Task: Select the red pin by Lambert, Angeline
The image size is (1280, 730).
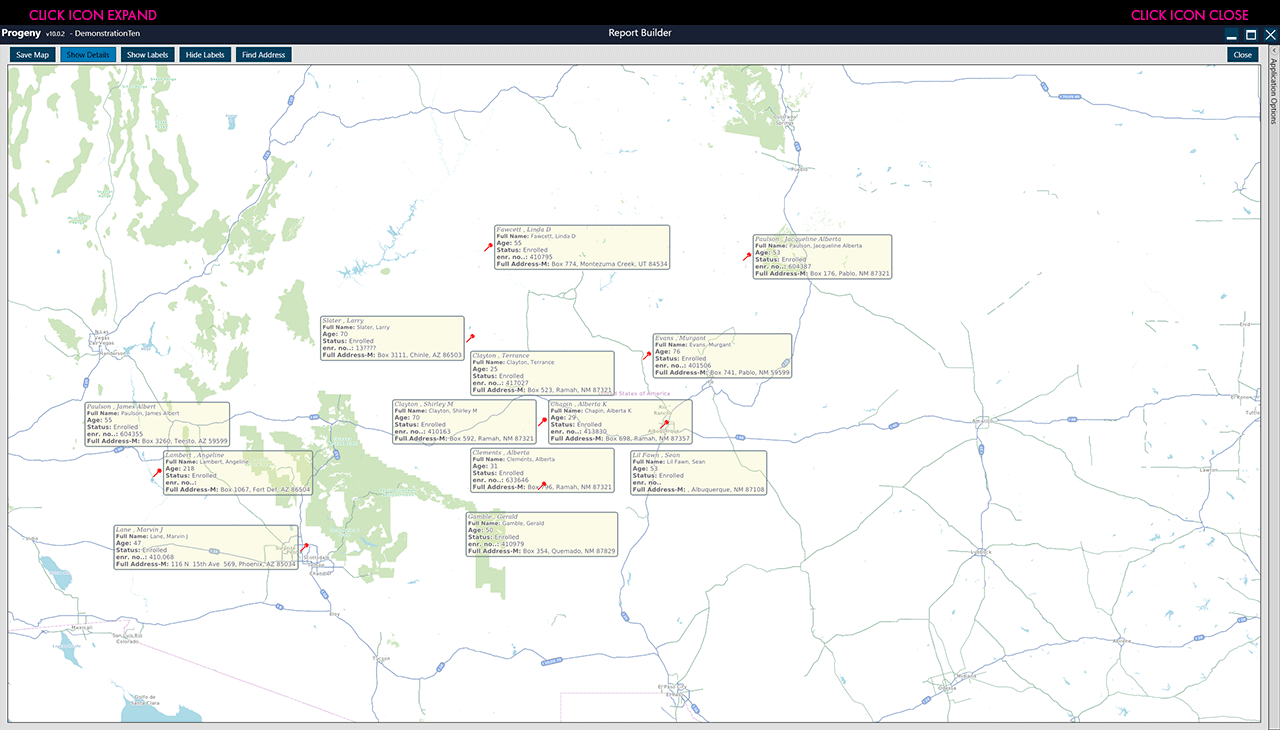Action: [158, 472]
